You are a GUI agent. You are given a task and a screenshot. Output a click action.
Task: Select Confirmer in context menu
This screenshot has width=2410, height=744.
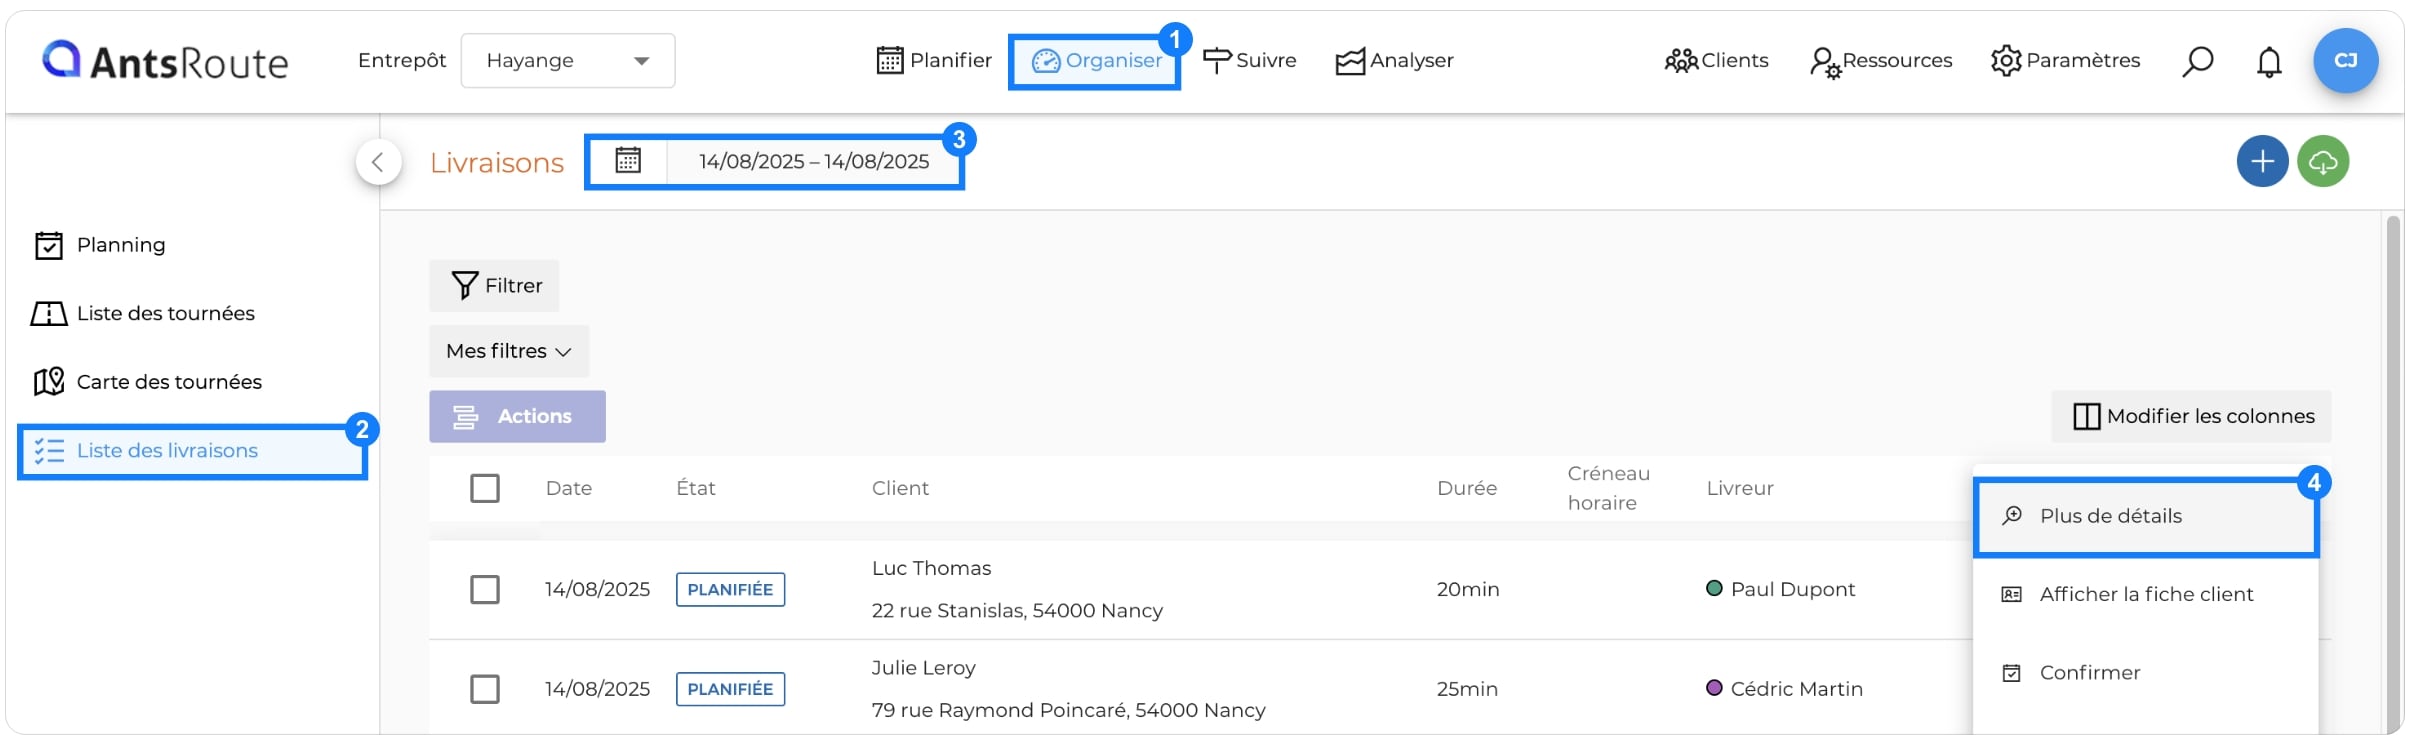coord(2146,673)
